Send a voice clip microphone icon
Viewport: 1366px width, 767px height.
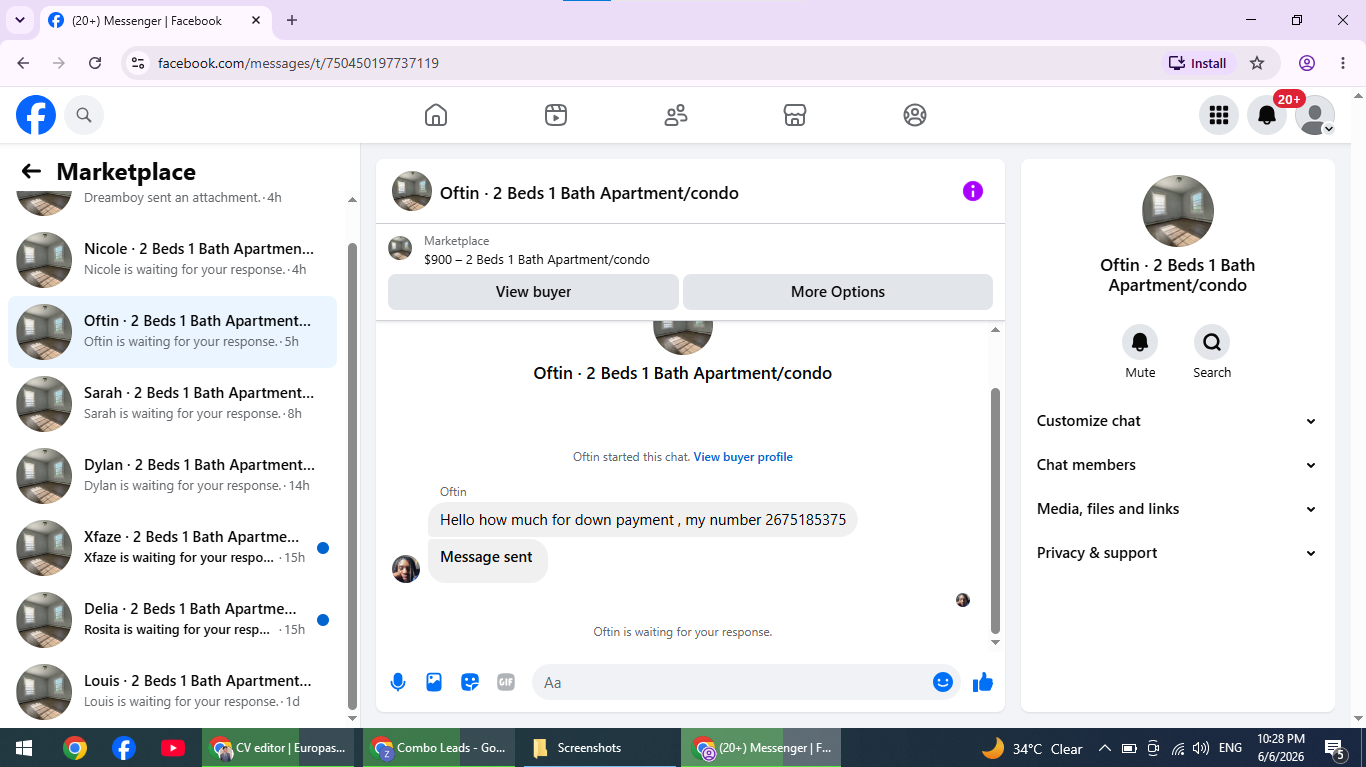click(398, 682)
